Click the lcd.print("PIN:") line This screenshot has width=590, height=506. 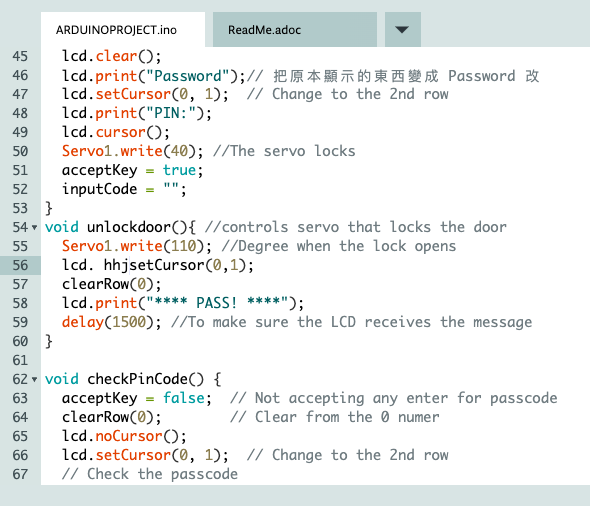(x=137, y=113)
